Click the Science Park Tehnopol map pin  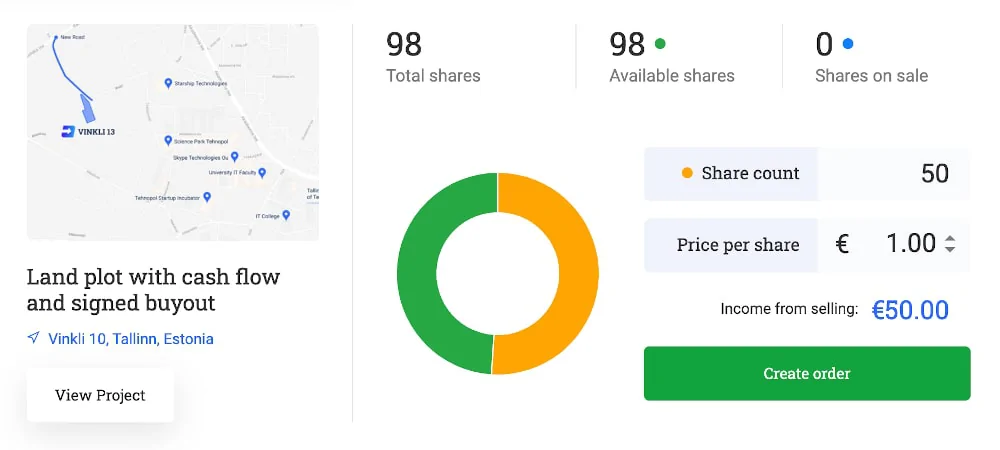click(168, 140)
